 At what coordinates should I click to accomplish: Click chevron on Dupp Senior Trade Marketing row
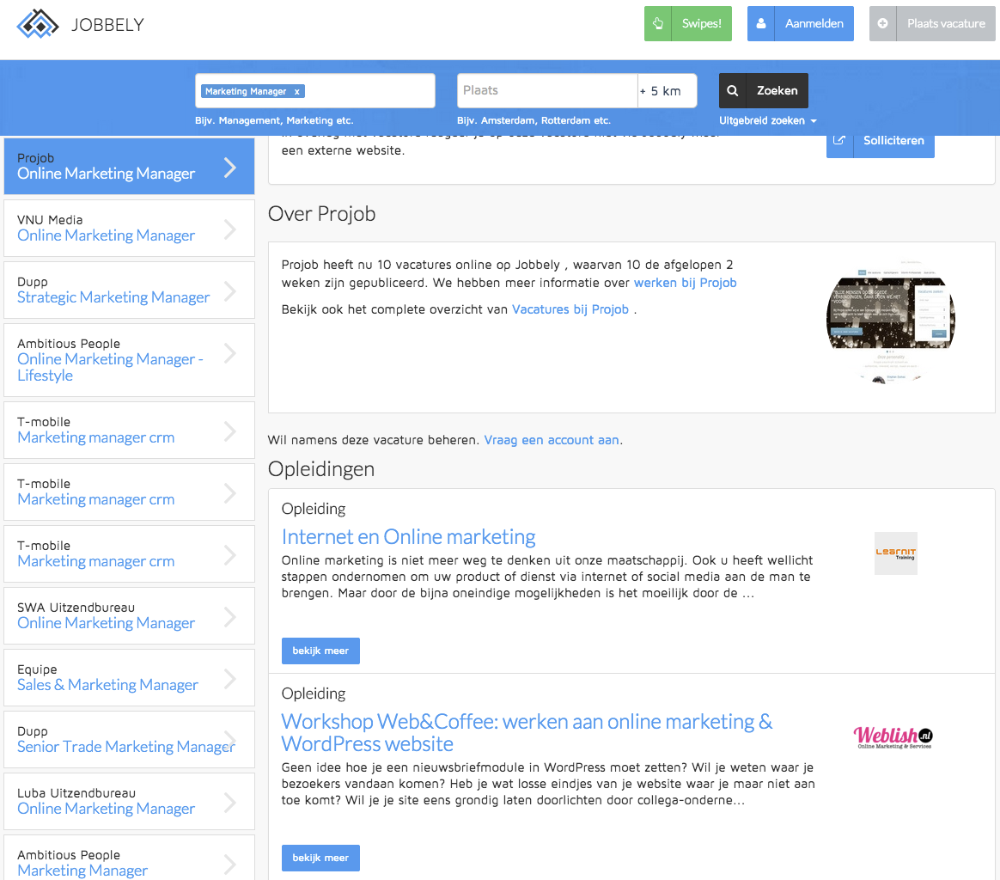click(230, 740)
